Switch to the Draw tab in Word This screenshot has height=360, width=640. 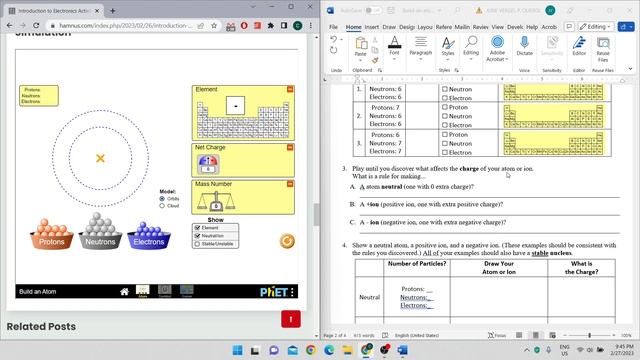(389, 27)
